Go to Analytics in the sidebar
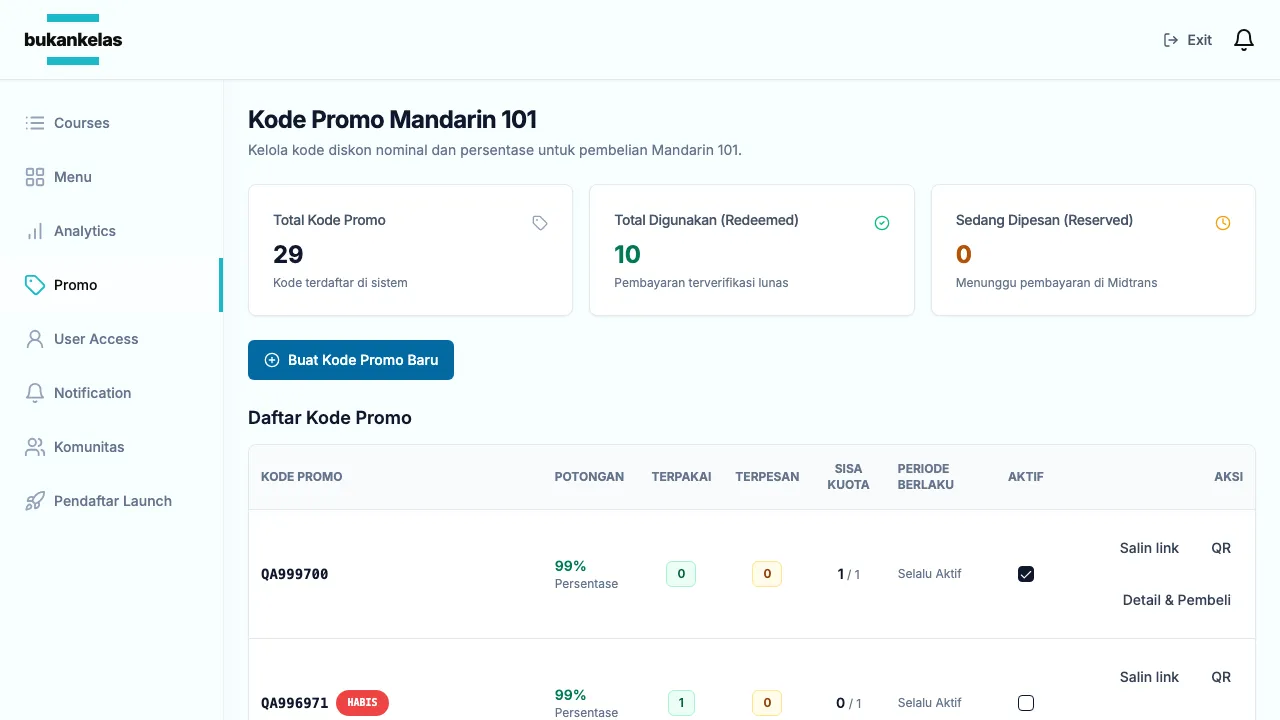This screenshot has height=720, width=1280. tap(111, 231)
